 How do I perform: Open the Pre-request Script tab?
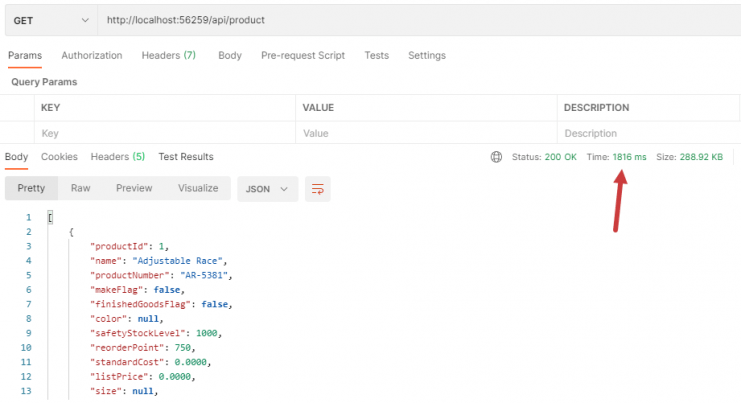pyautogui.click(x=303, y=55)
